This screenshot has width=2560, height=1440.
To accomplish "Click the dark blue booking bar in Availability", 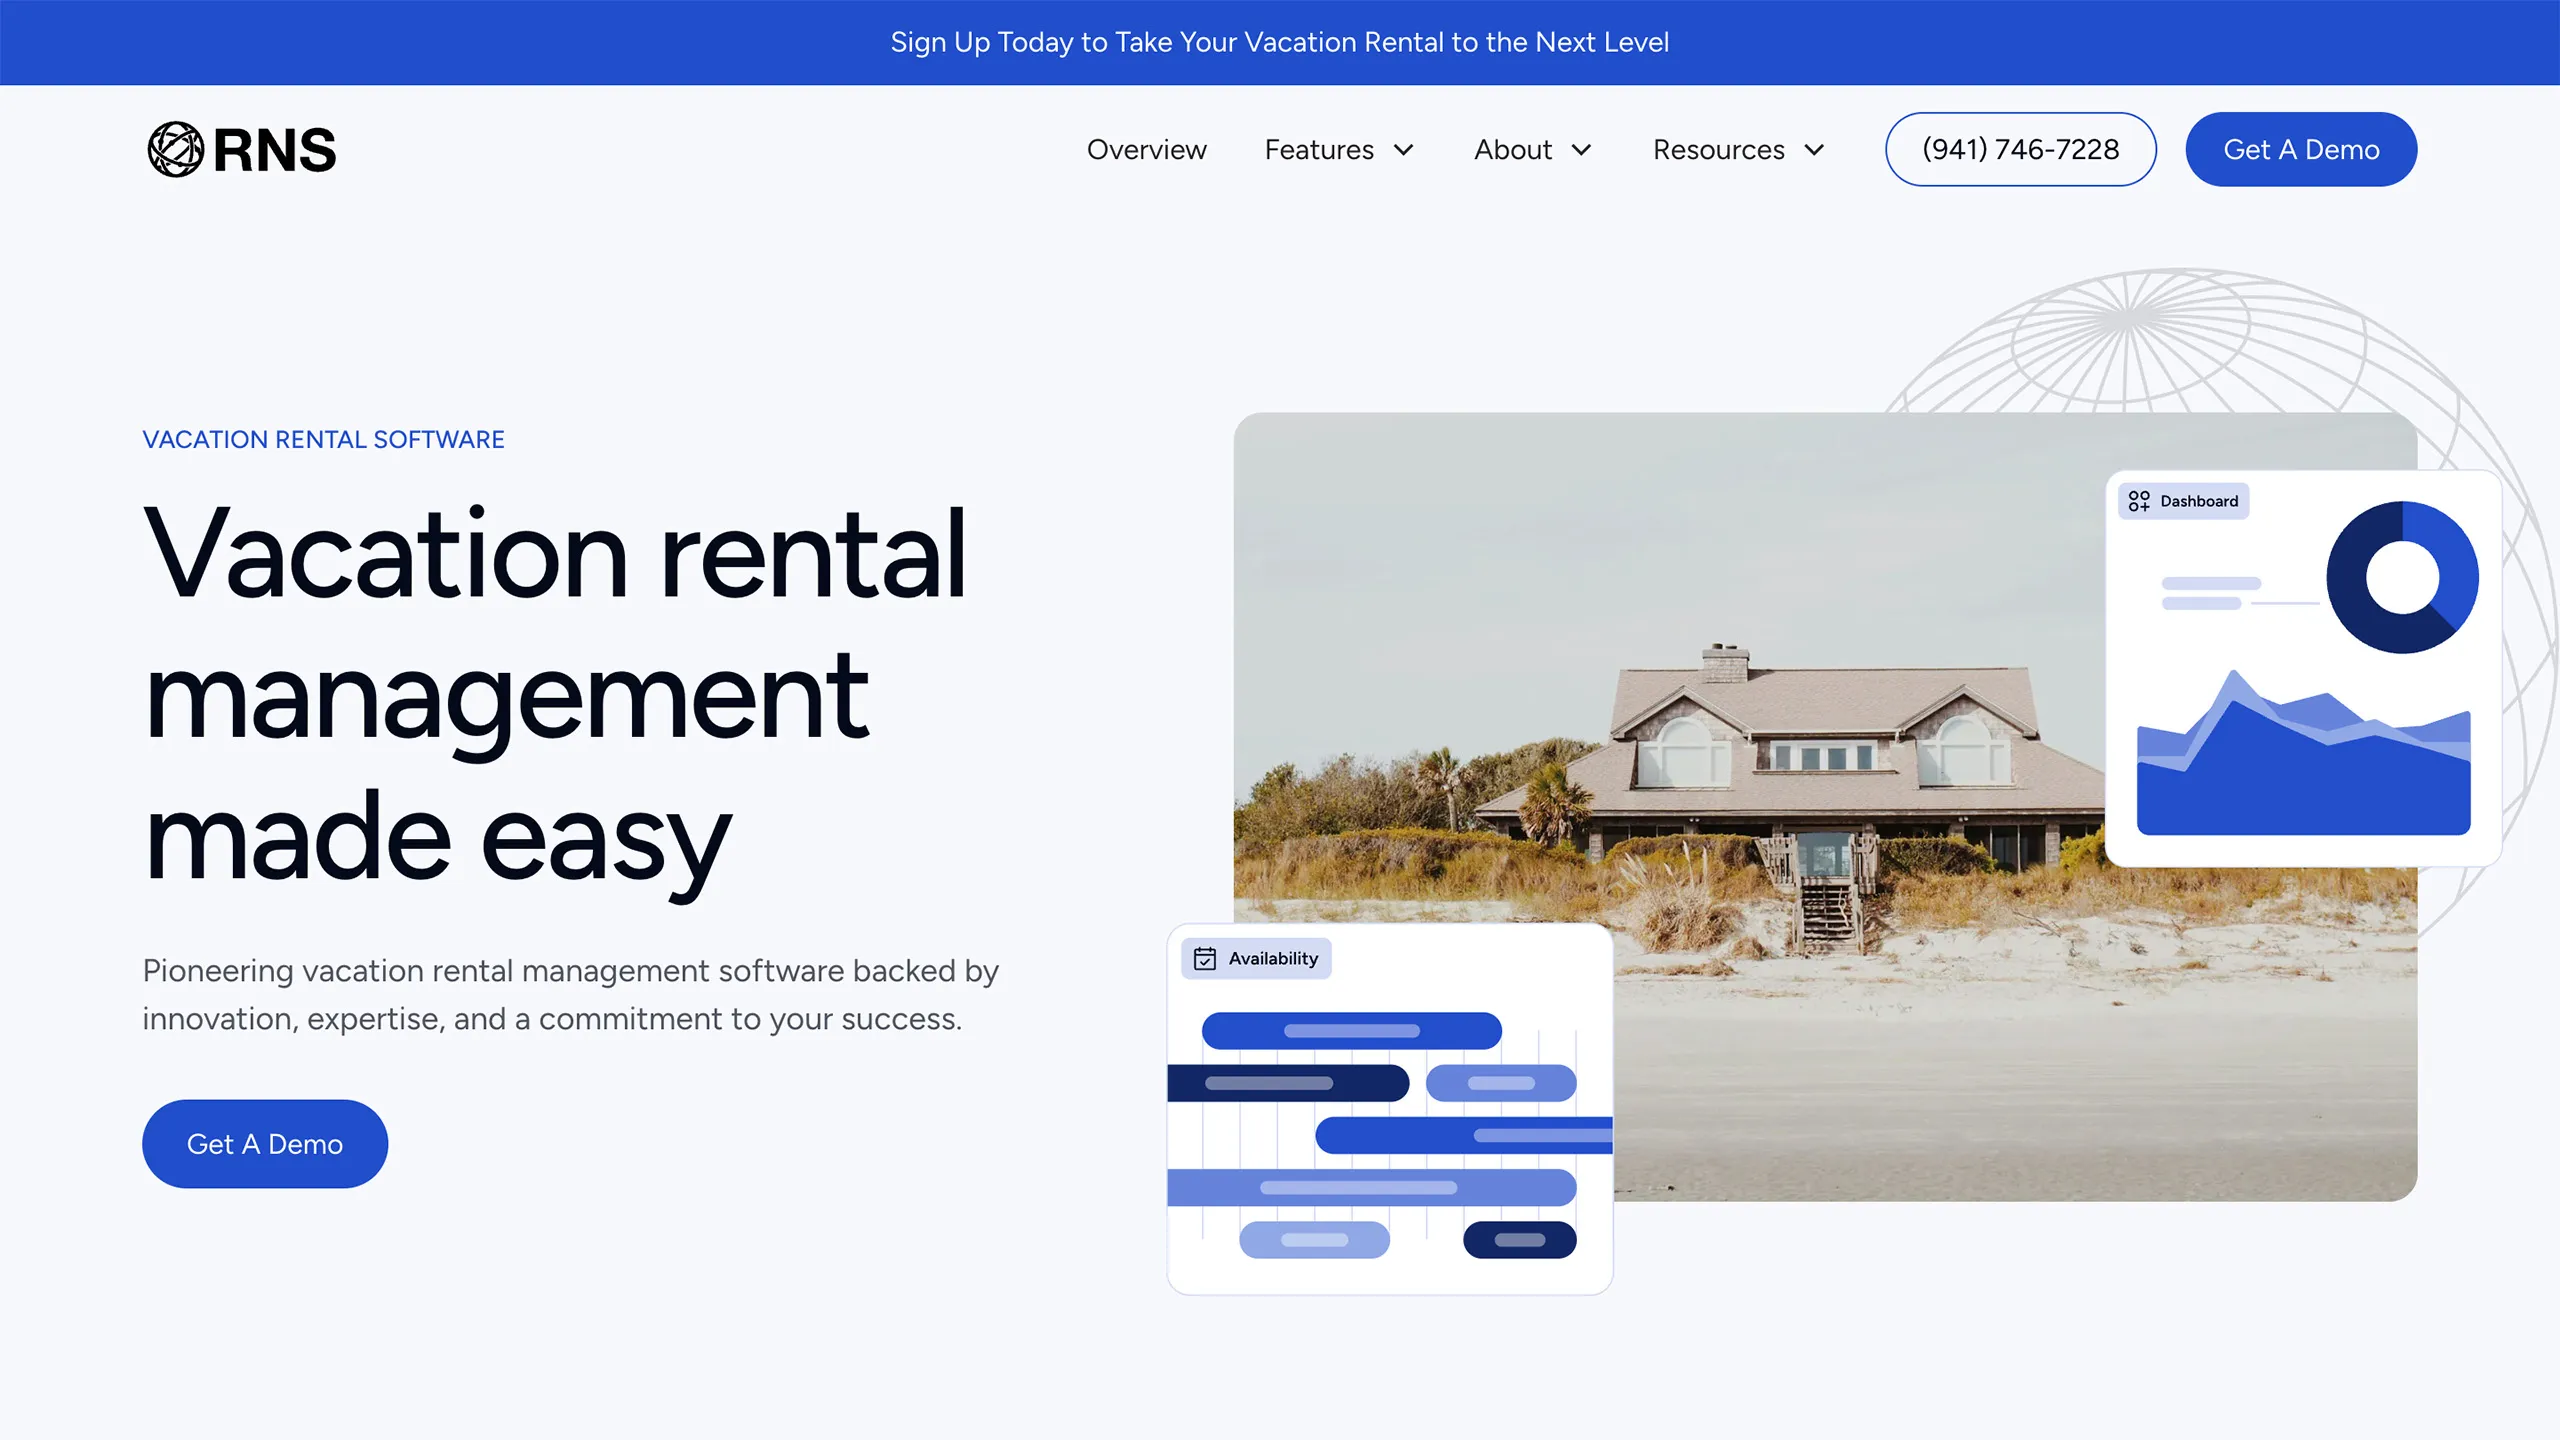I will 1287,1082.
